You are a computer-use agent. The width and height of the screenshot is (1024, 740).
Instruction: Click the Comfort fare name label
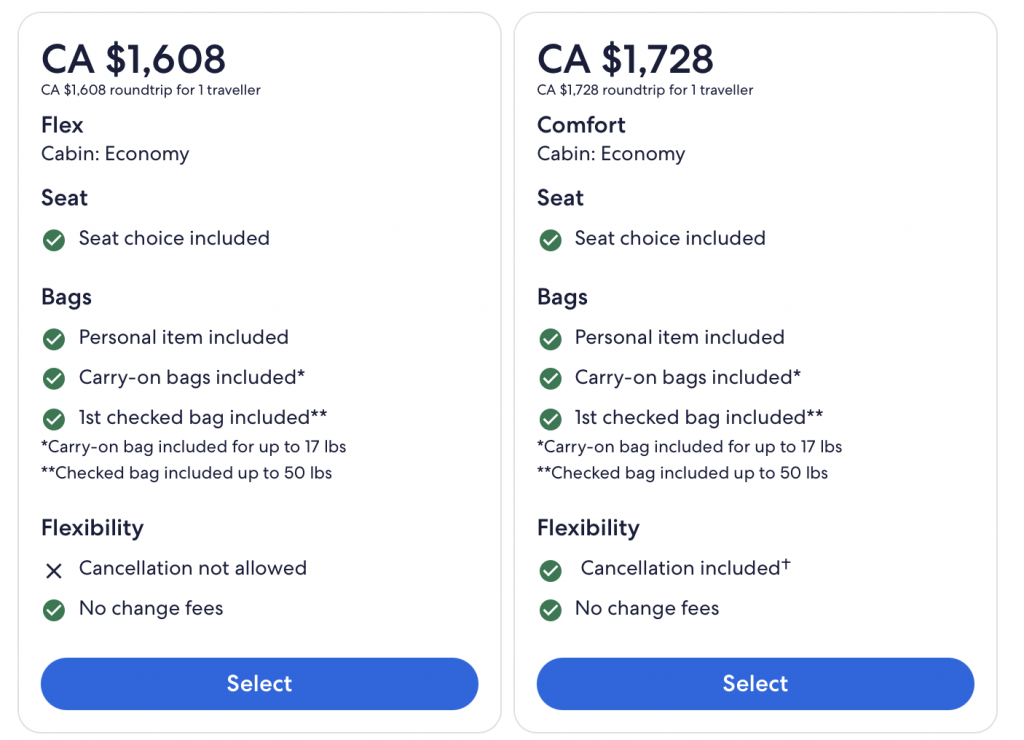(x=581, y=125)
